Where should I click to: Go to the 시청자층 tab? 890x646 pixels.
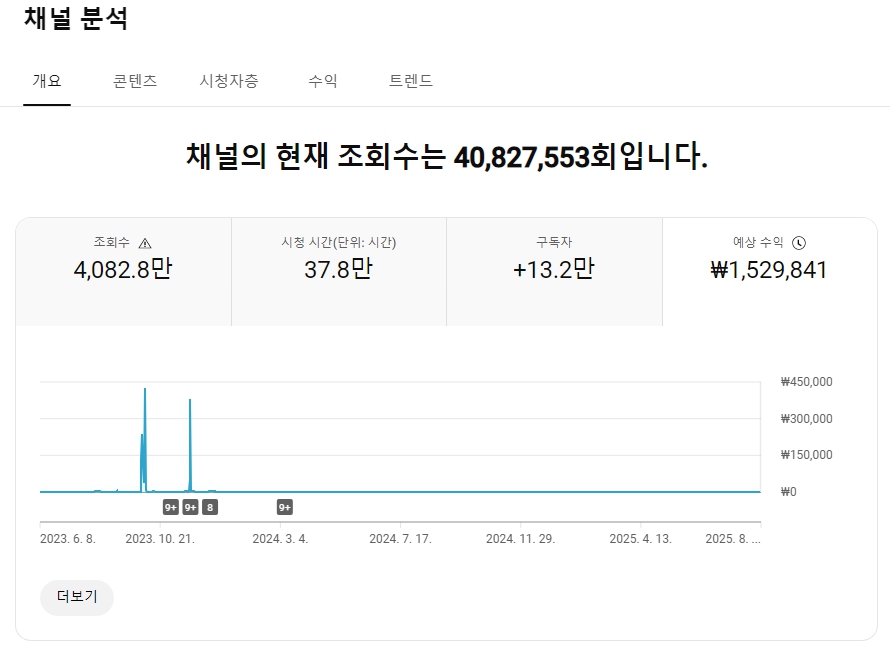coord(229,81)
